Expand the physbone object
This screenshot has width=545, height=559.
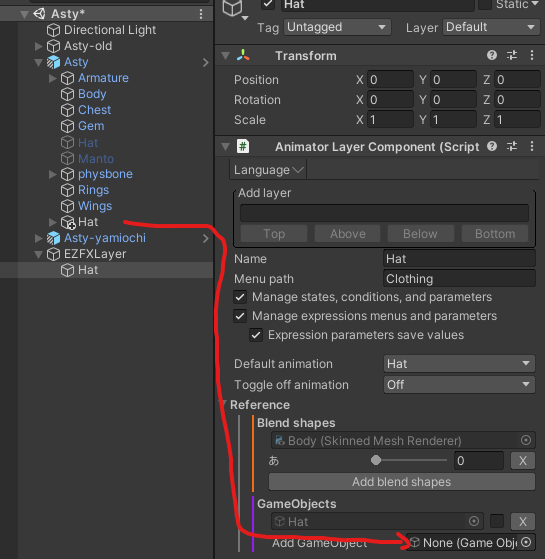coord(53,174)
